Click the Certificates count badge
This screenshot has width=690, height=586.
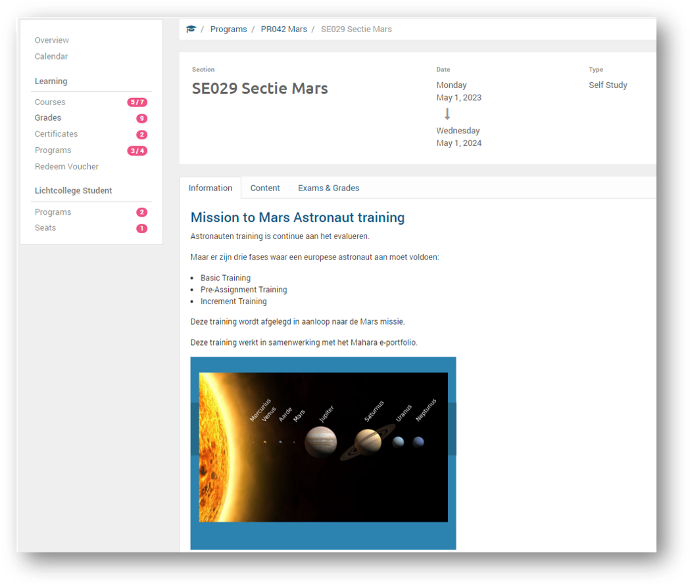click(x=141, y=134)
